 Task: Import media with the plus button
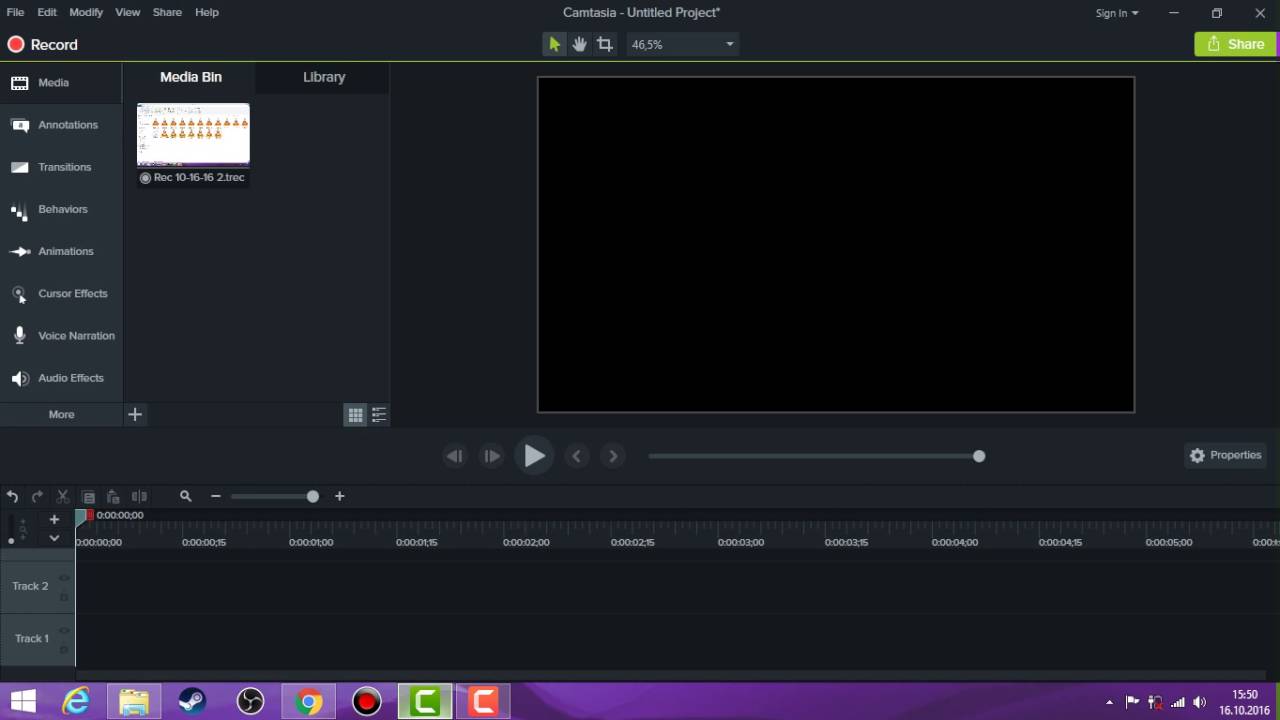(x=135, y=414)
